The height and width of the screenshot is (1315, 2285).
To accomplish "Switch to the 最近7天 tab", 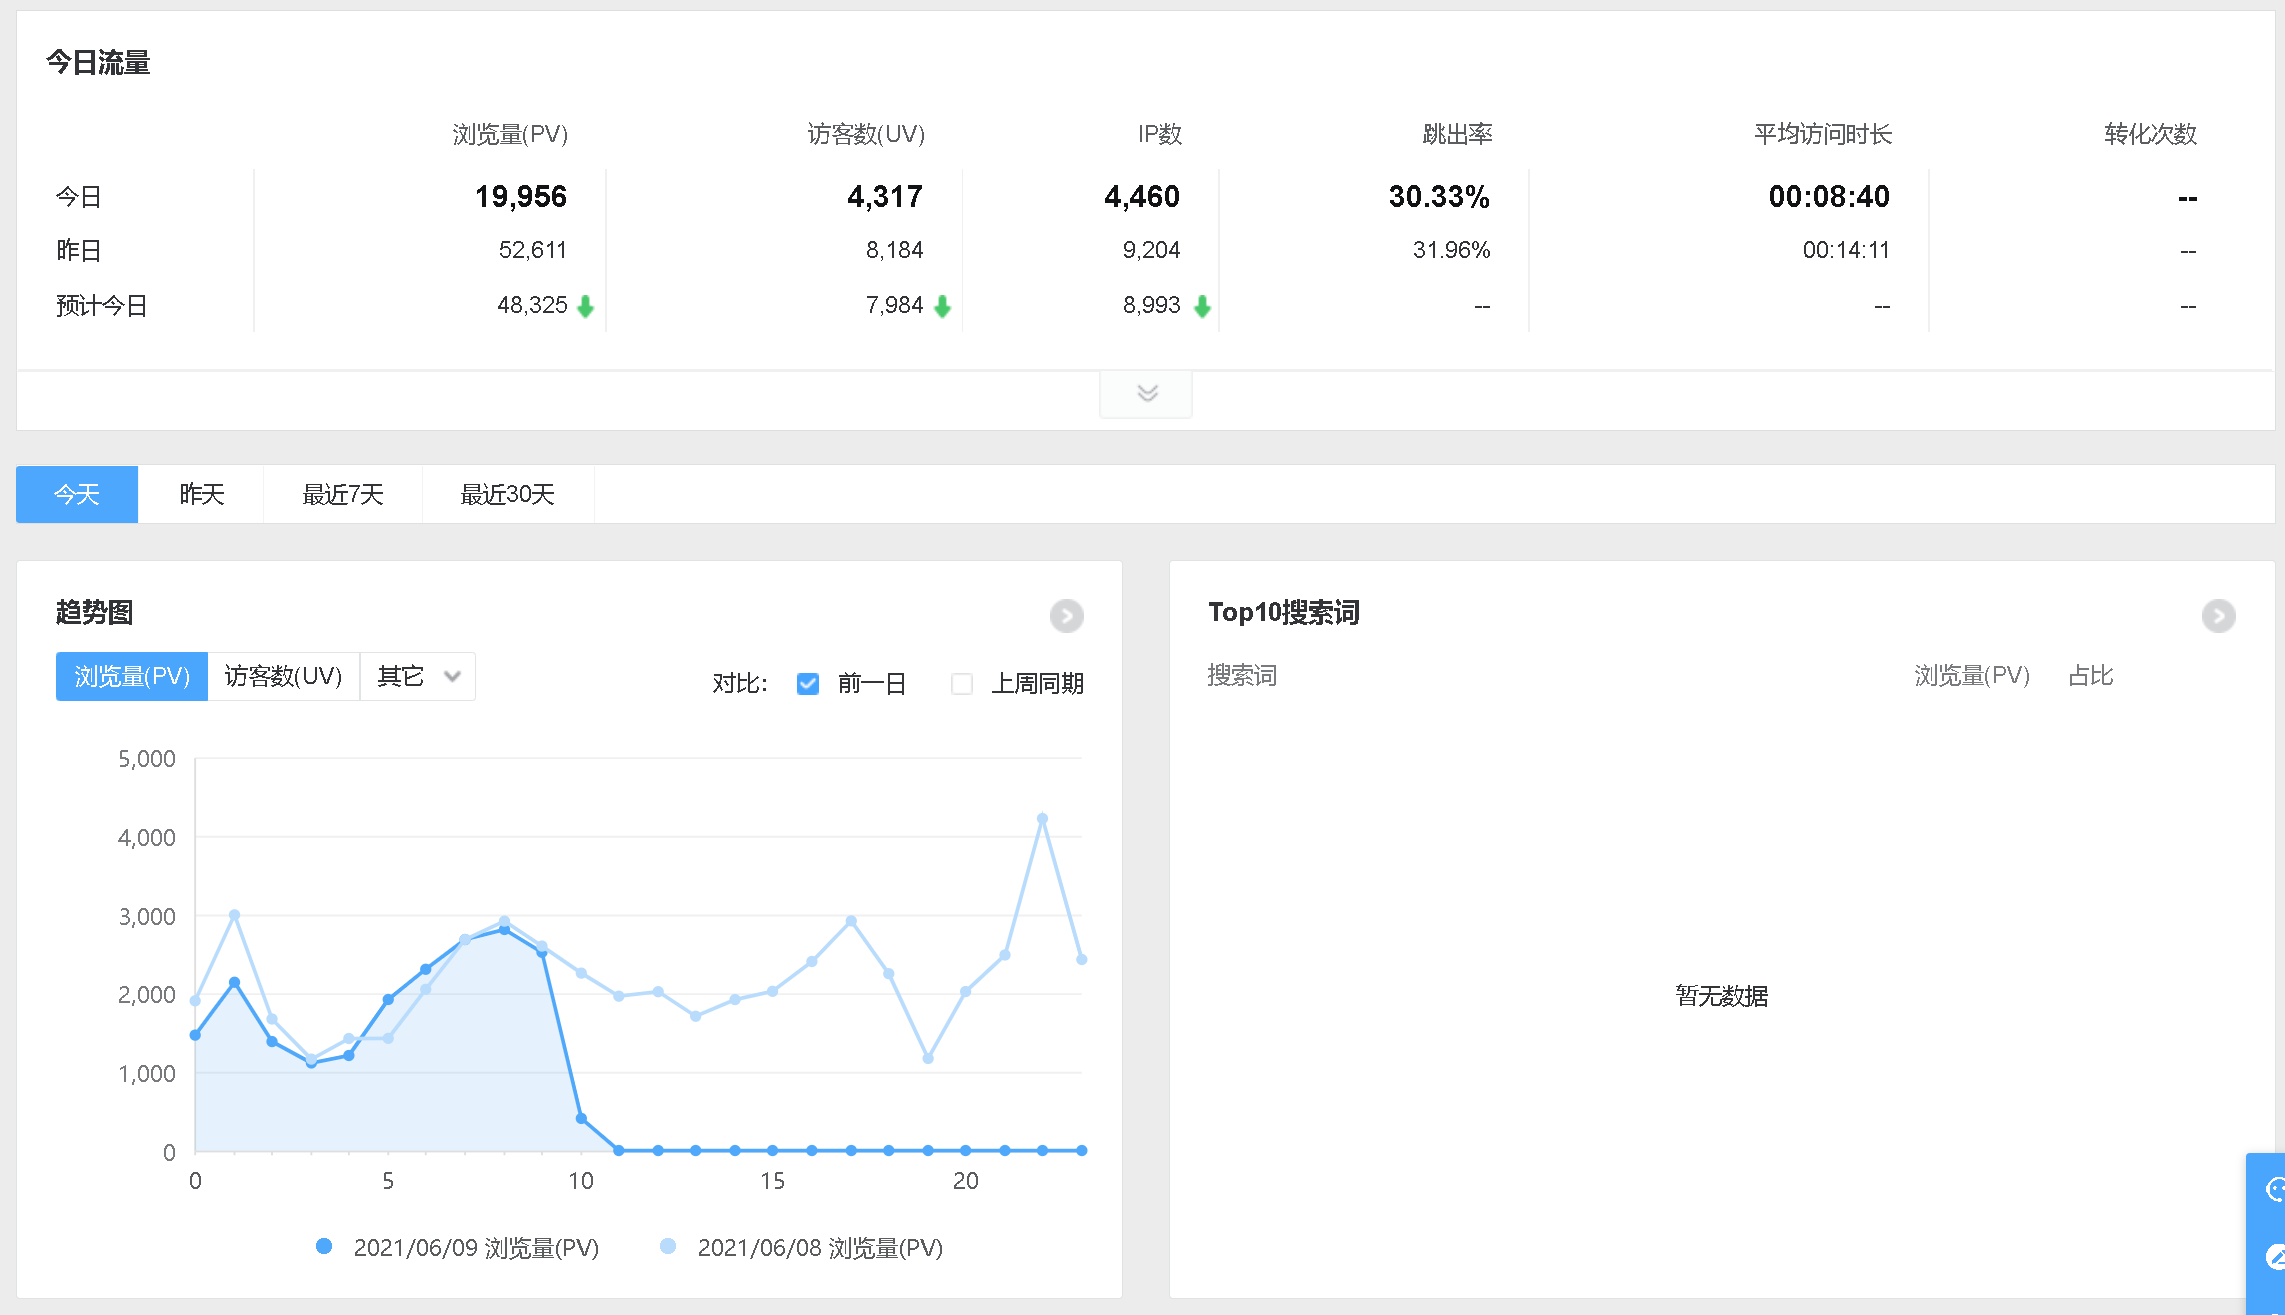I will pos(343,494).
